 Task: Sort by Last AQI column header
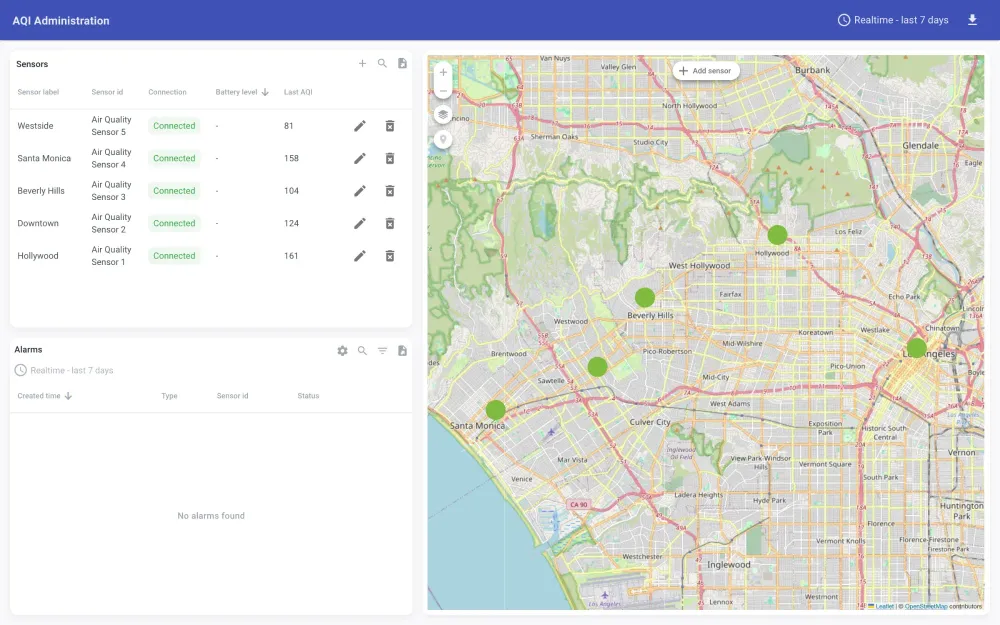coord(298,92)
